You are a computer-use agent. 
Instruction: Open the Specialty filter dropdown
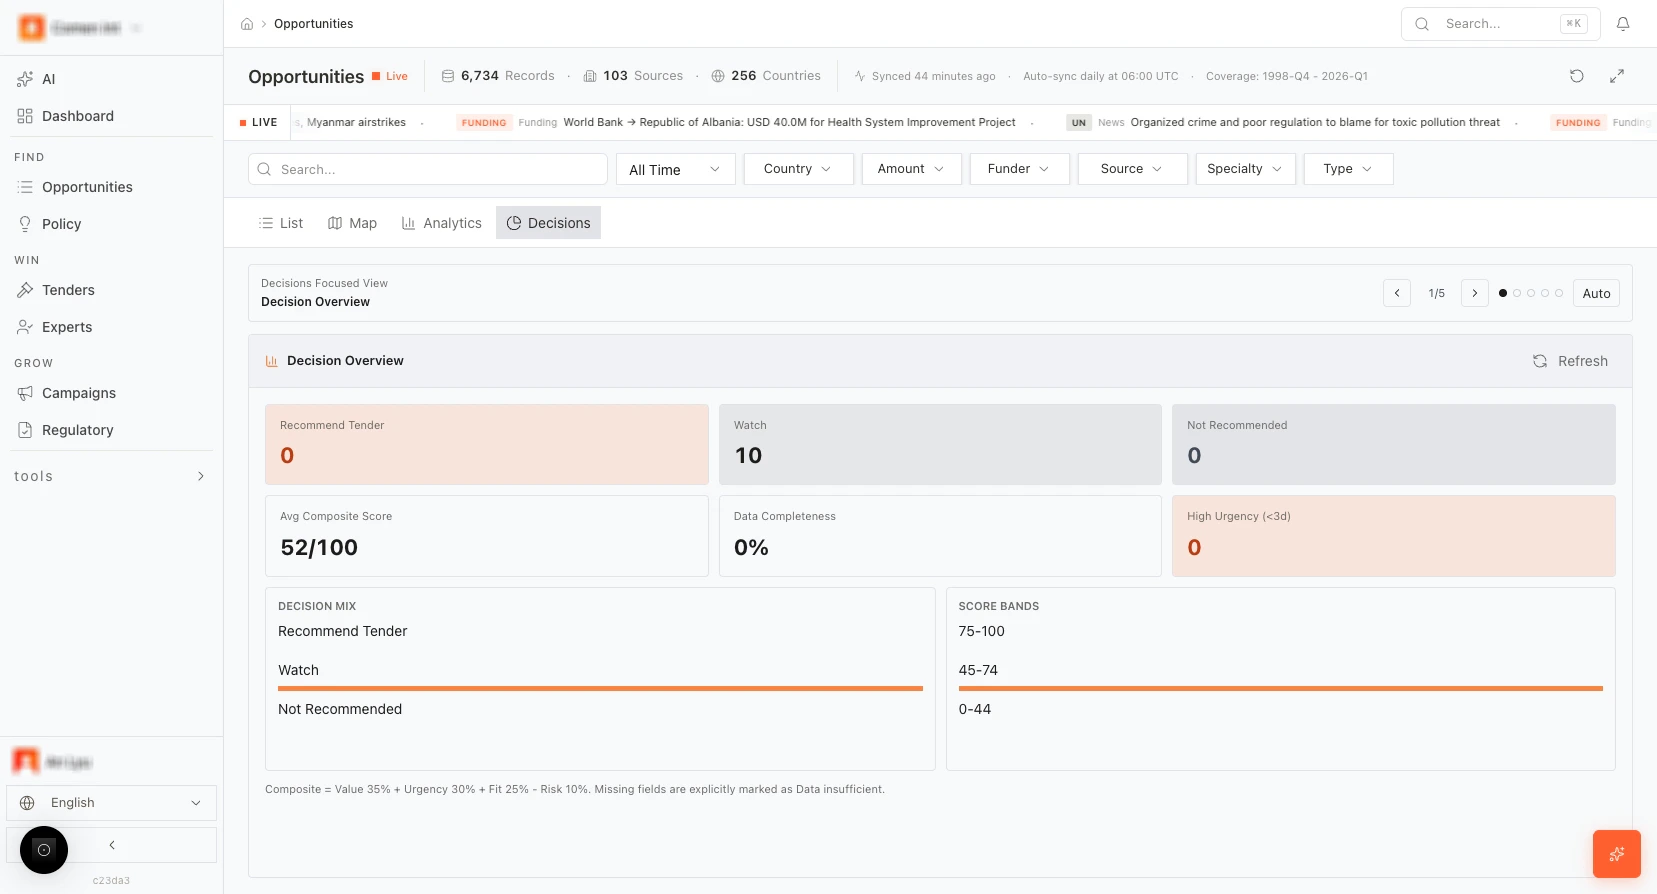point(1246,169)
